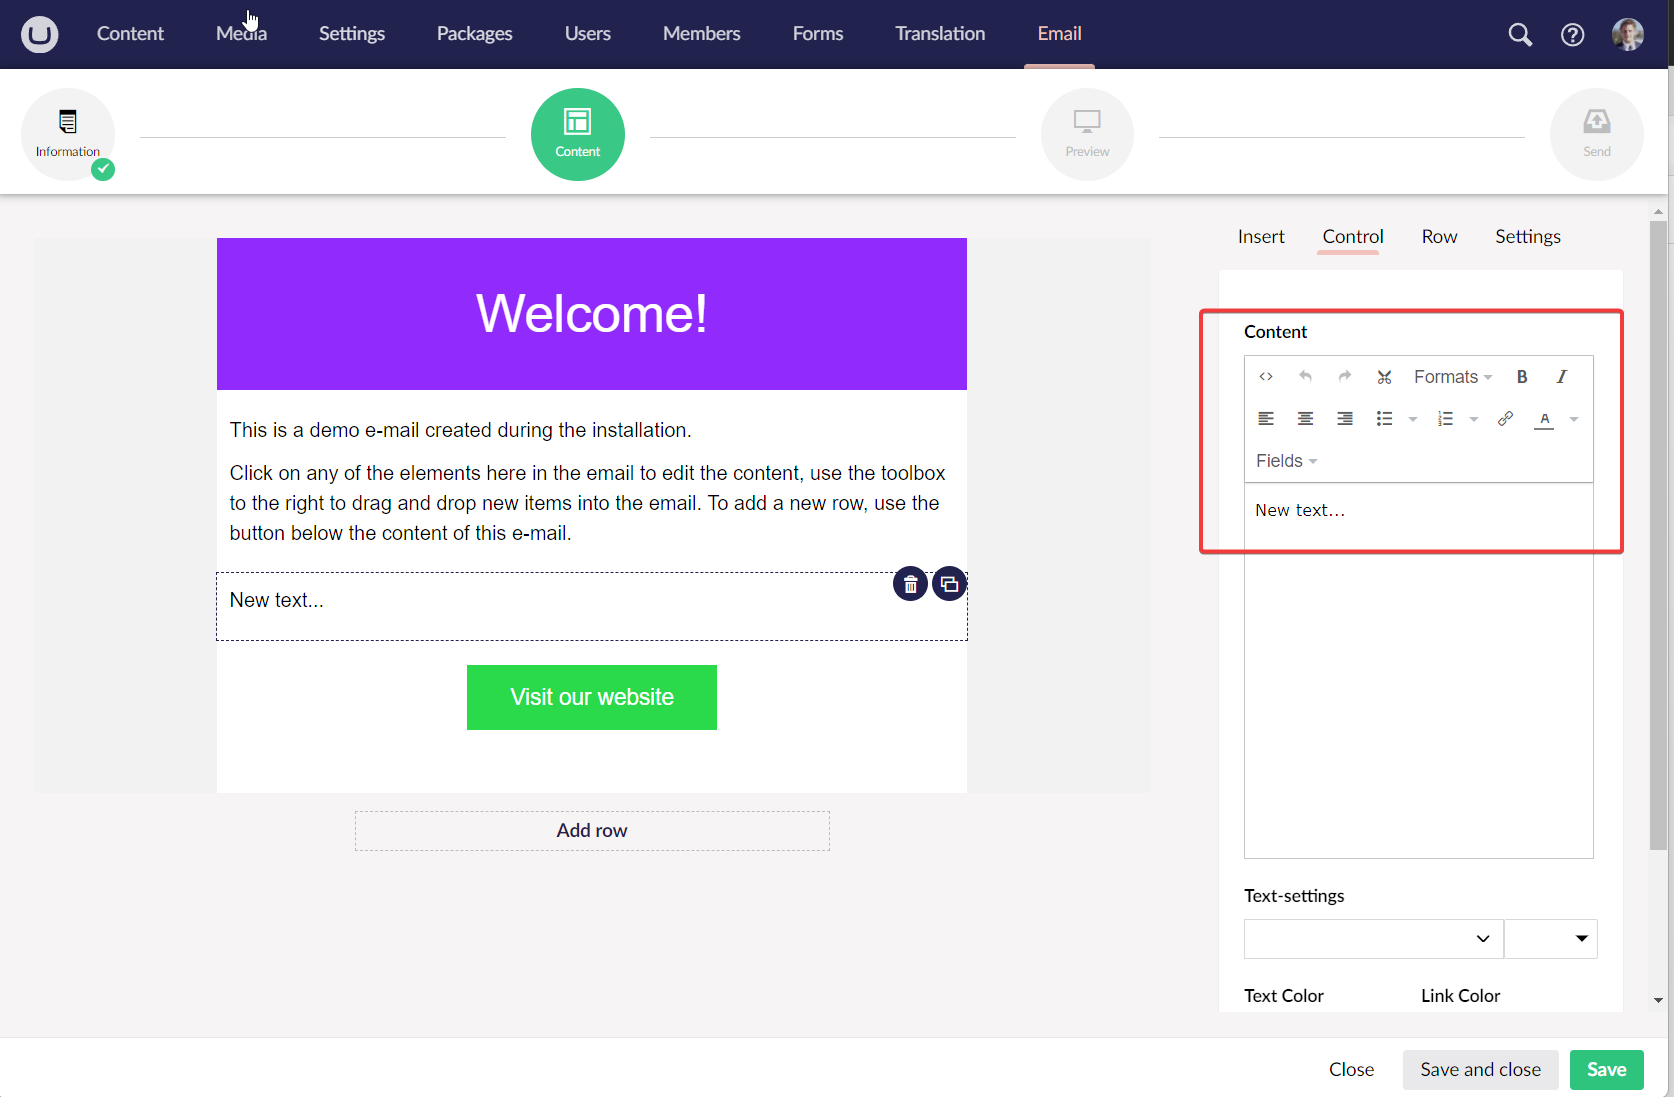
Task: Open the source code view icon
Action: coord(1266,377)
